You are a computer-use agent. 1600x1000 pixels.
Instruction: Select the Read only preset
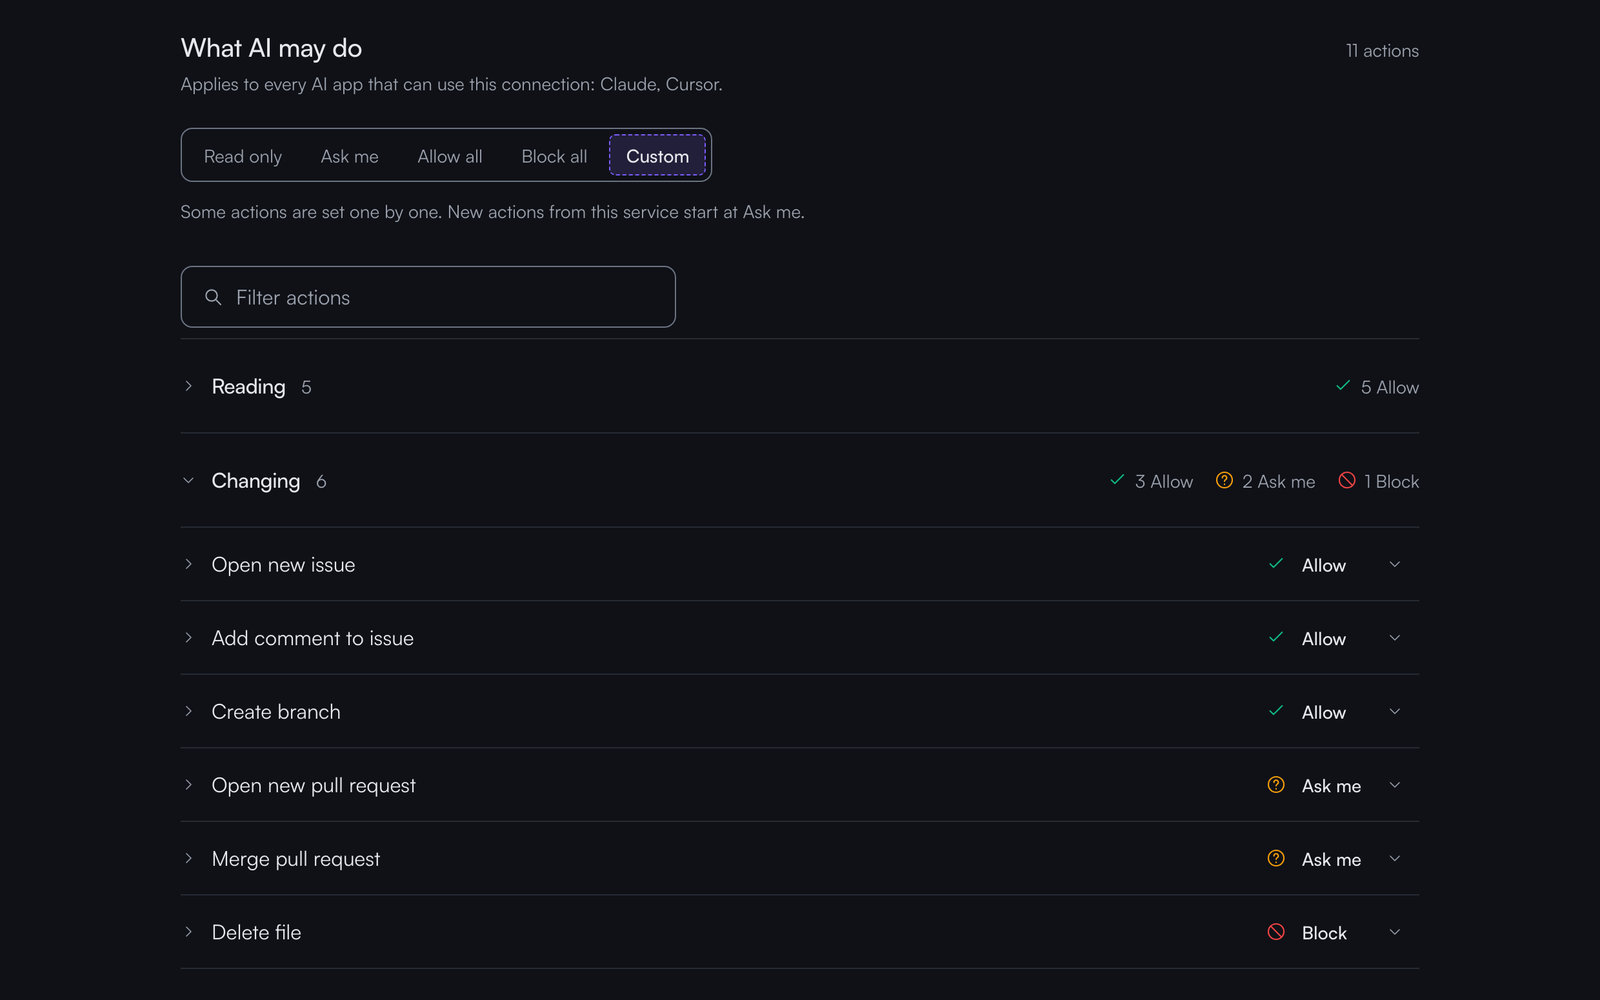tap(243, 156)
